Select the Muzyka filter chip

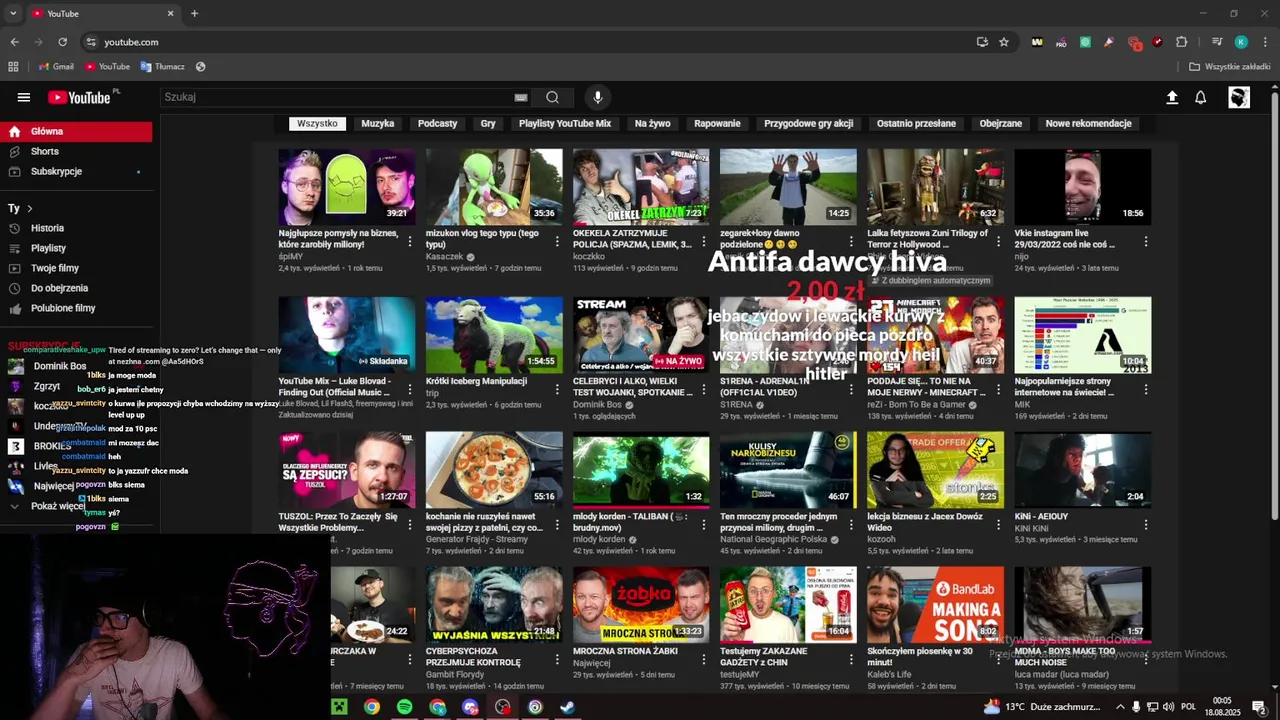click(x=377, y=123)
